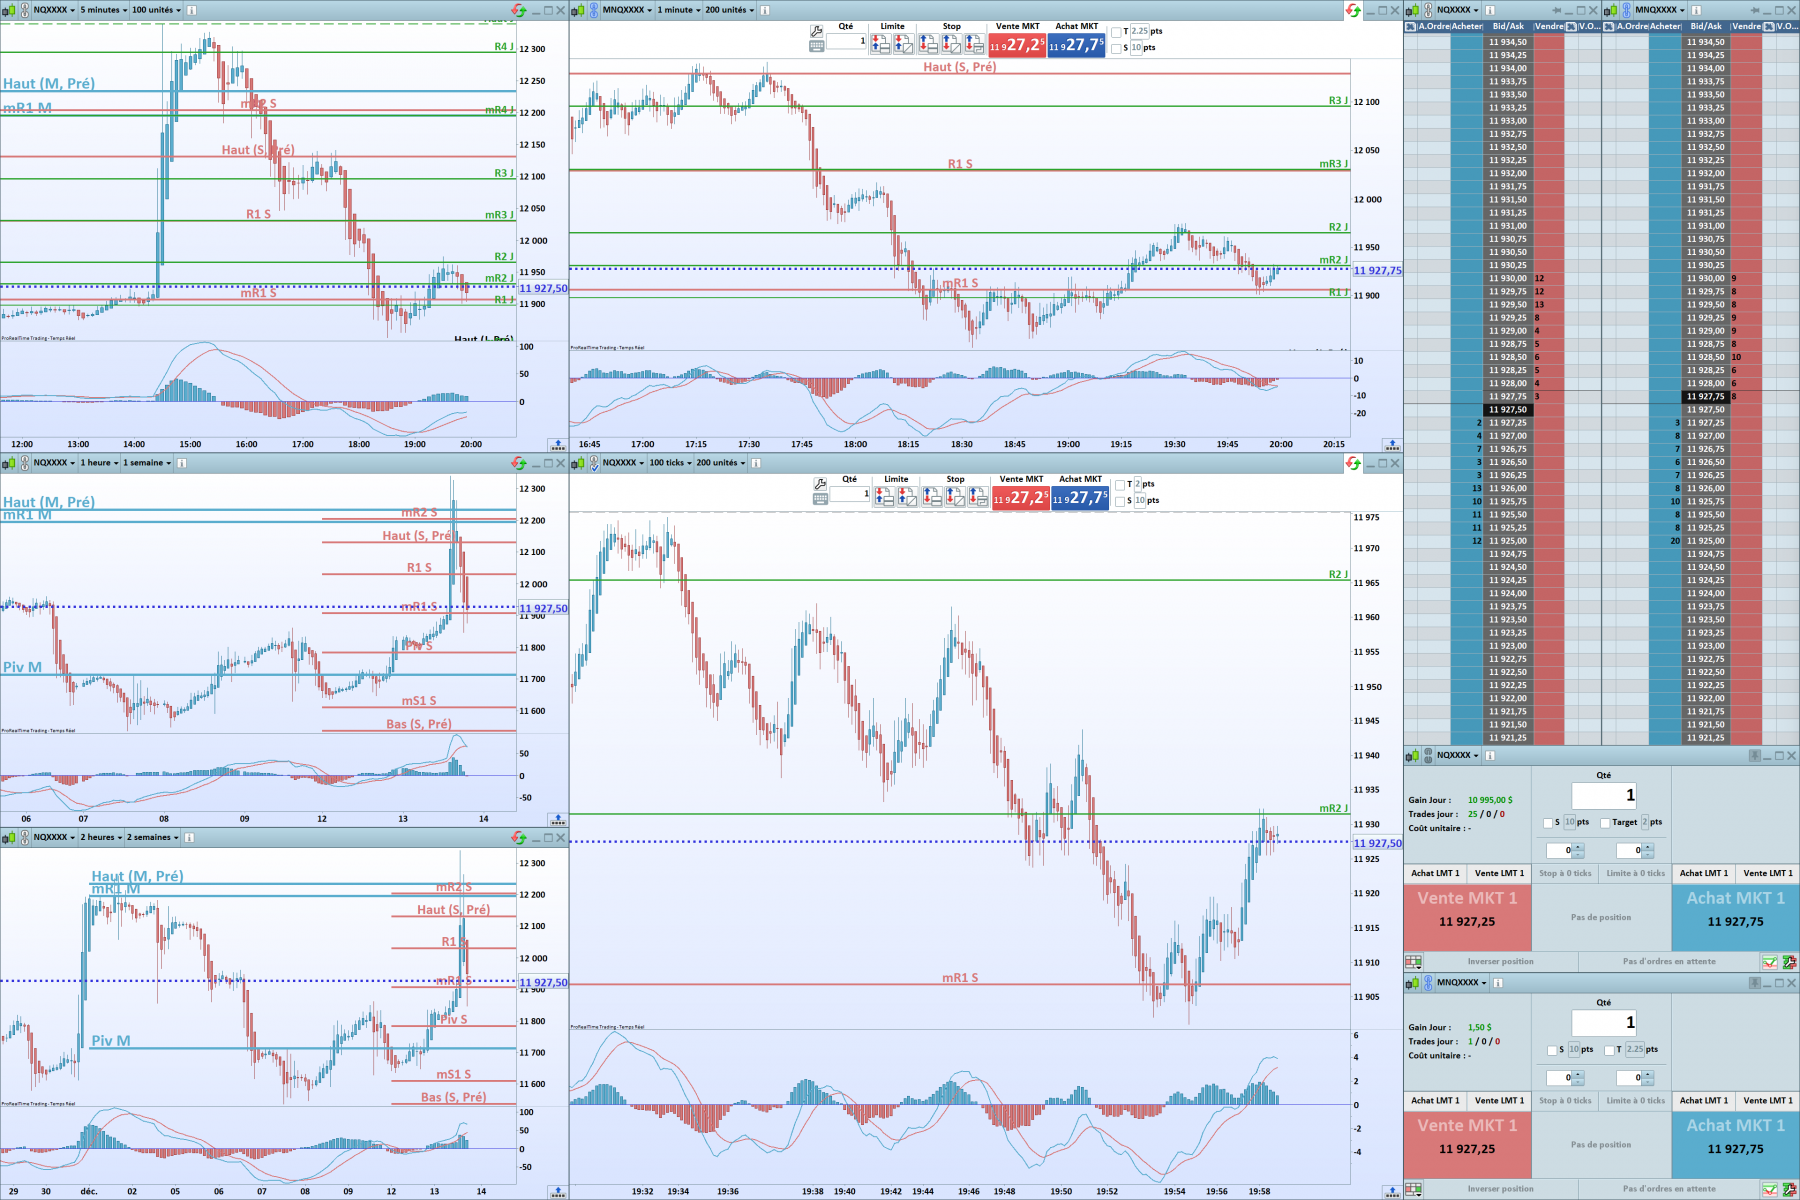Click keyboard icon in 1 minute chart trading bar
Viewport: 1800px width, 1200px height.
pos(817,46)
